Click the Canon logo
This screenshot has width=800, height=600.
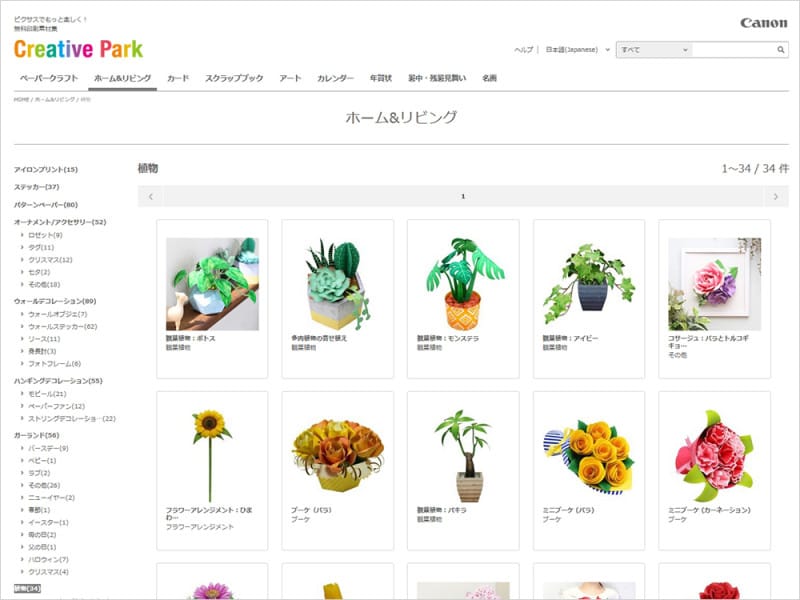763,23
